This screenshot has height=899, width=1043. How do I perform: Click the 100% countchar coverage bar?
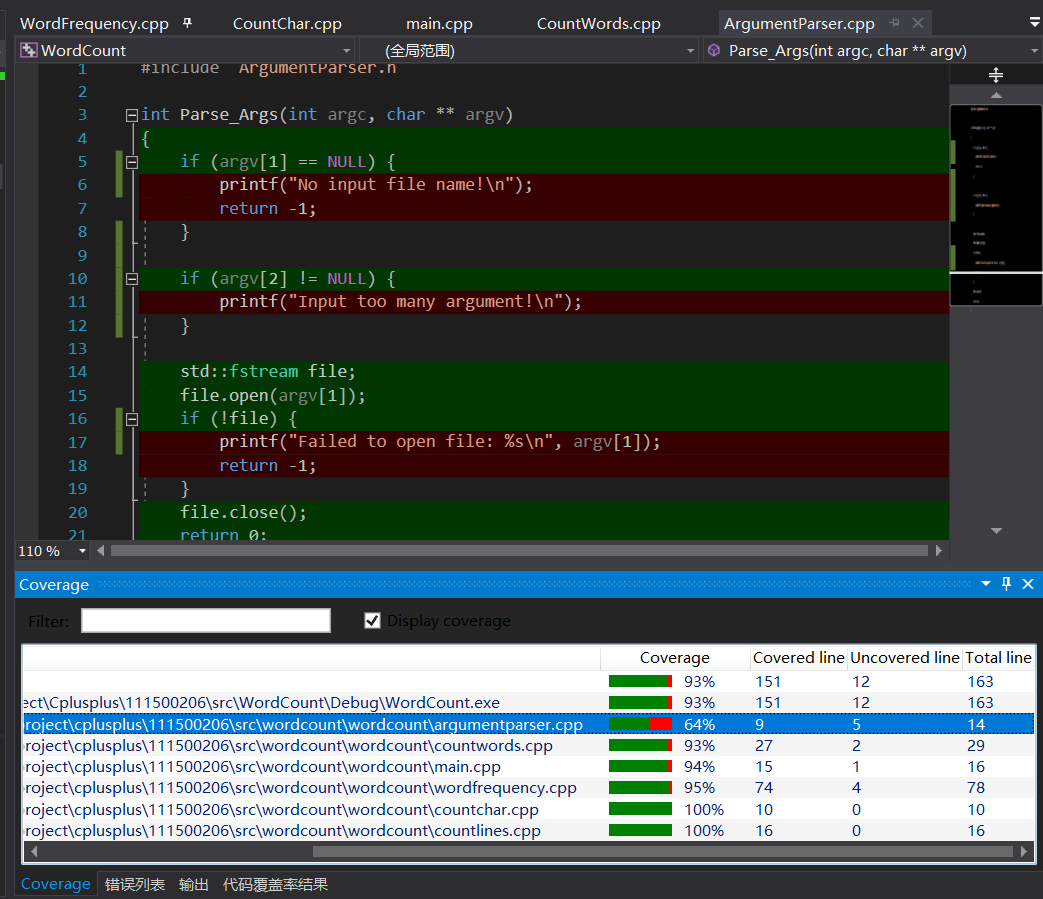(640, 809)
